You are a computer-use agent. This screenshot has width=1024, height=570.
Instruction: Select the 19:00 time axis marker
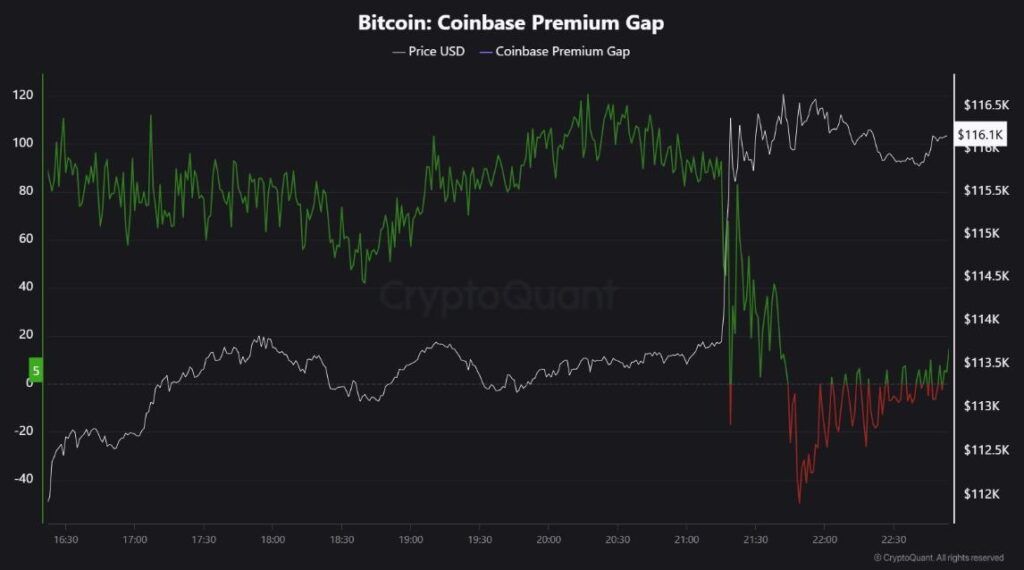(410, 538)
